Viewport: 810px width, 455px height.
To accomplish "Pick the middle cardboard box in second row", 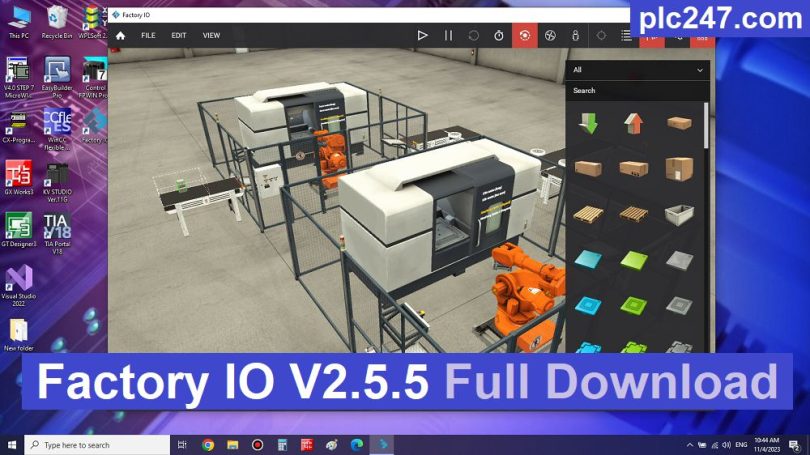I will coord(634,168).
